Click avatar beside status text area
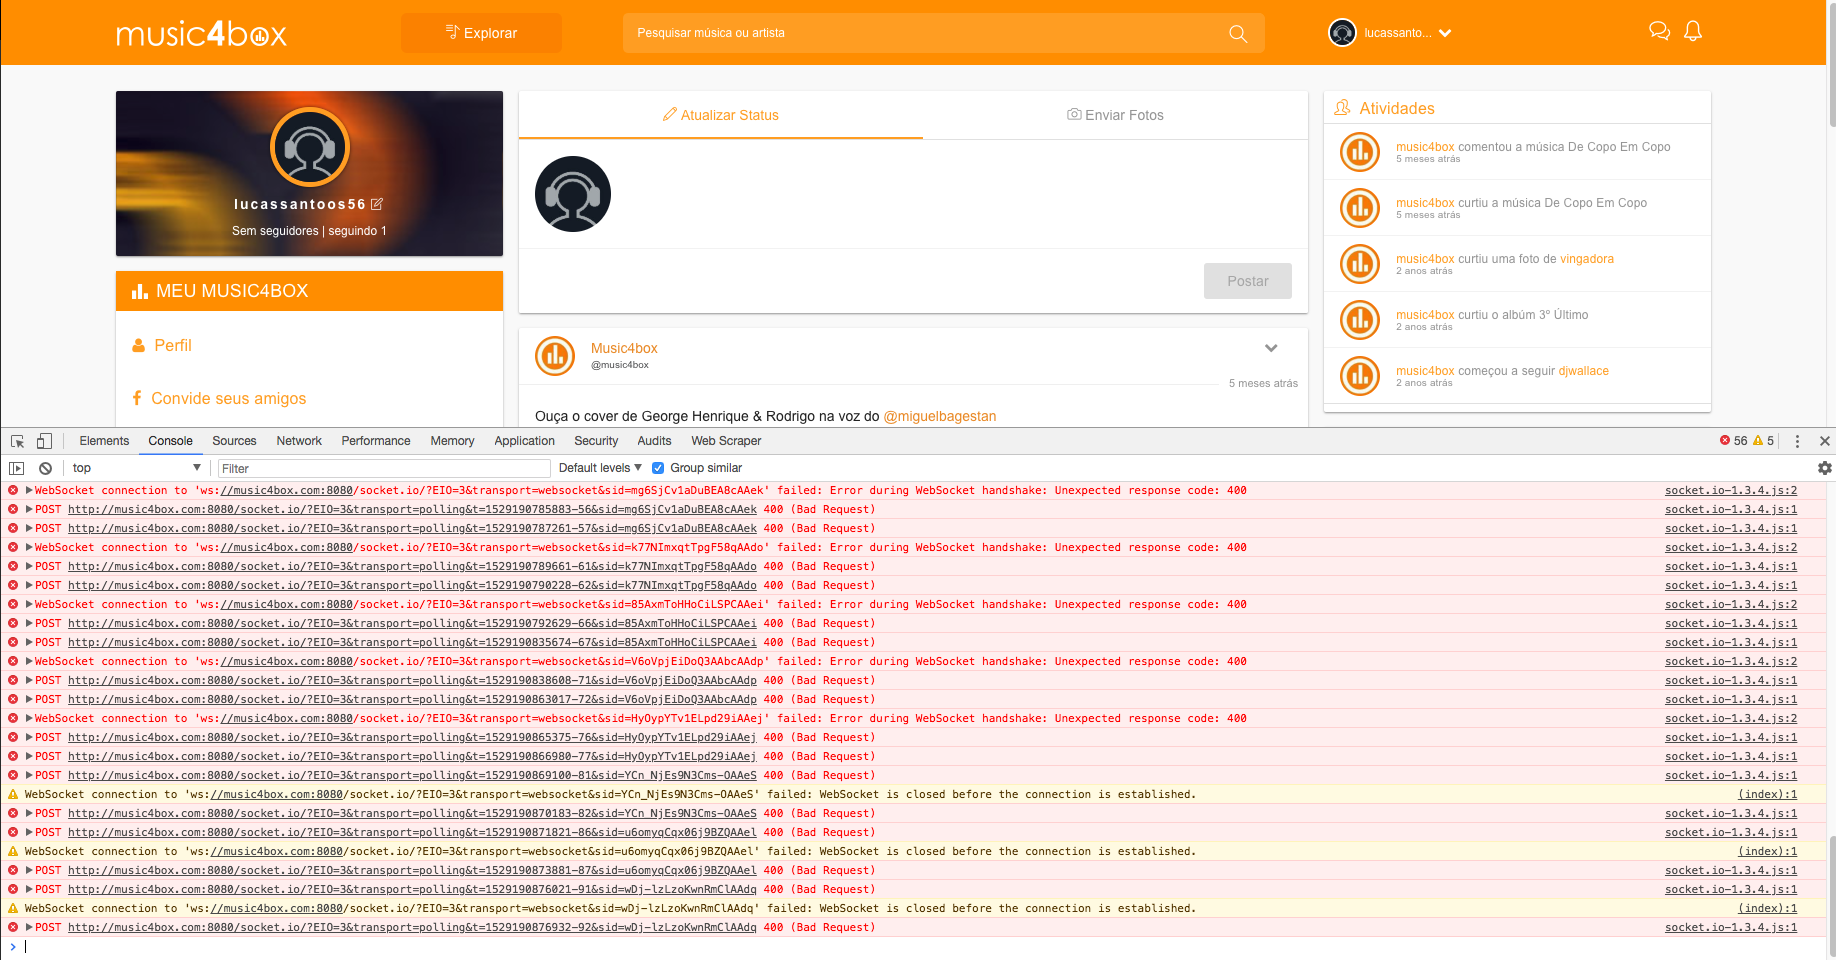Screen dimensions: 1836x960 point(573,194)
